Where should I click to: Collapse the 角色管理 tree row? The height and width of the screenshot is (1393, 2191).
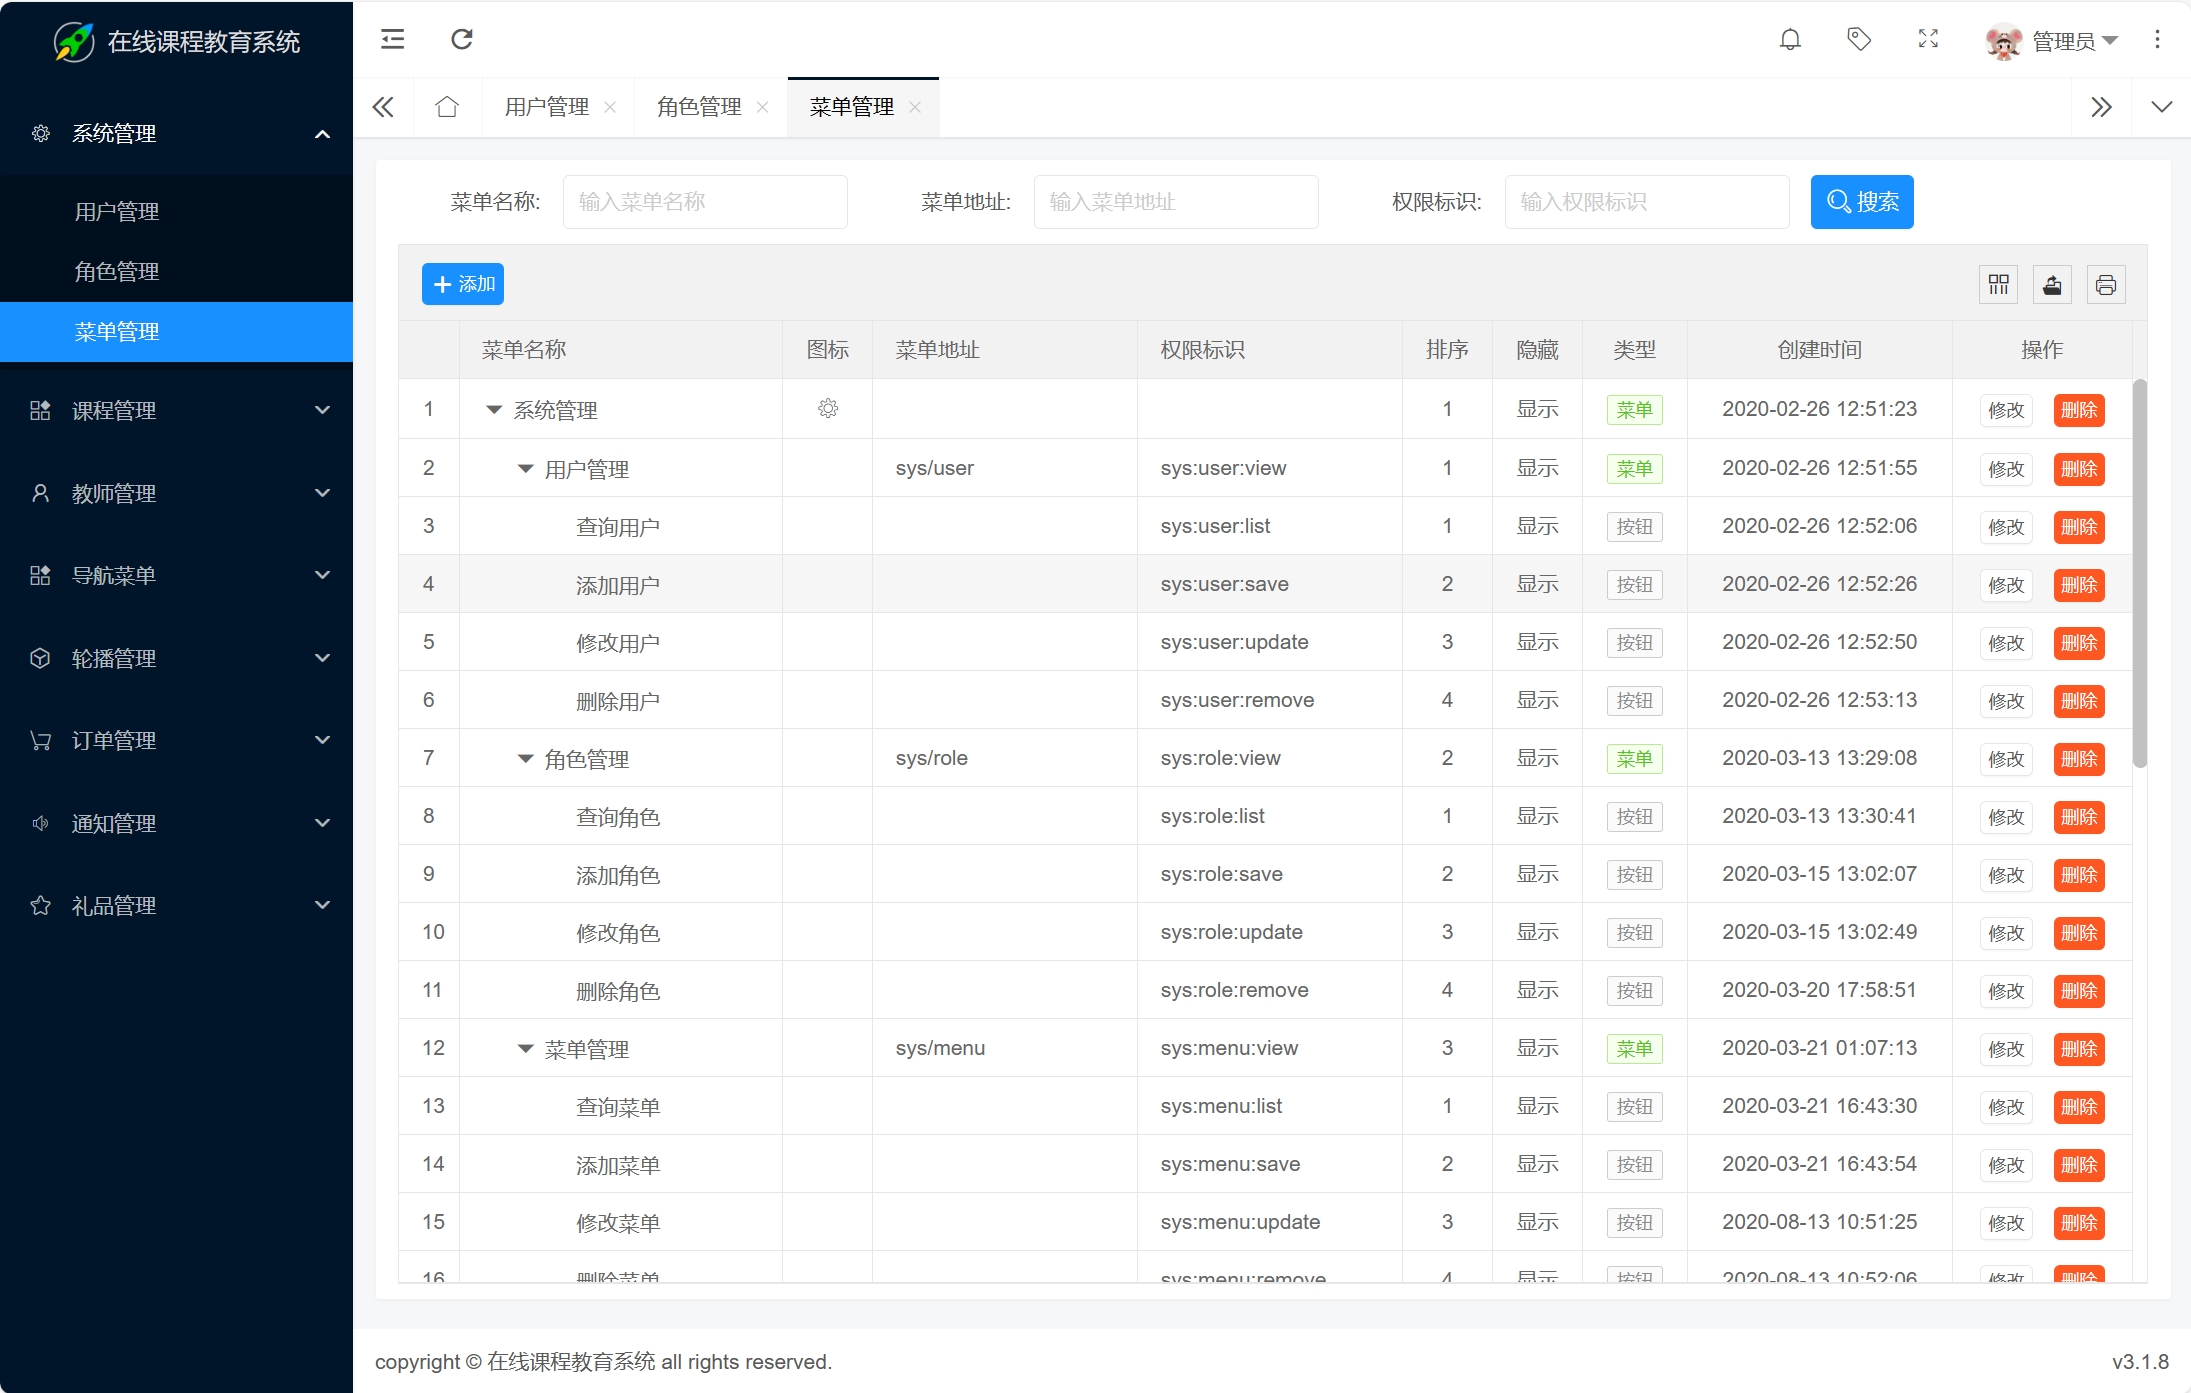point(525,759)
